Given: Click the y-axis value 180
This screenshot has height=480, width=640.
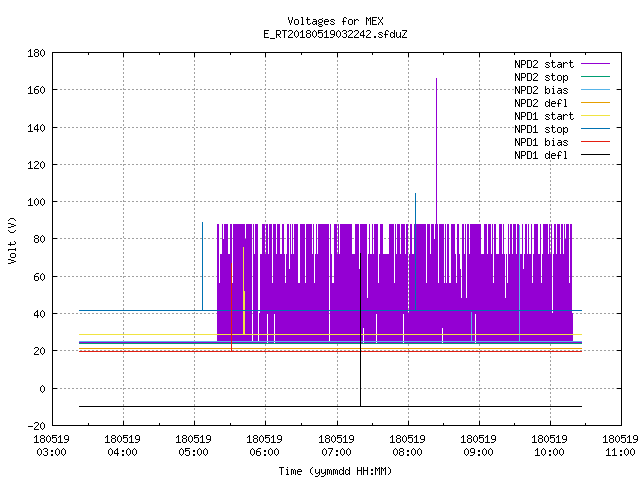Looking at the screenshot, I should tap(36, 53).
